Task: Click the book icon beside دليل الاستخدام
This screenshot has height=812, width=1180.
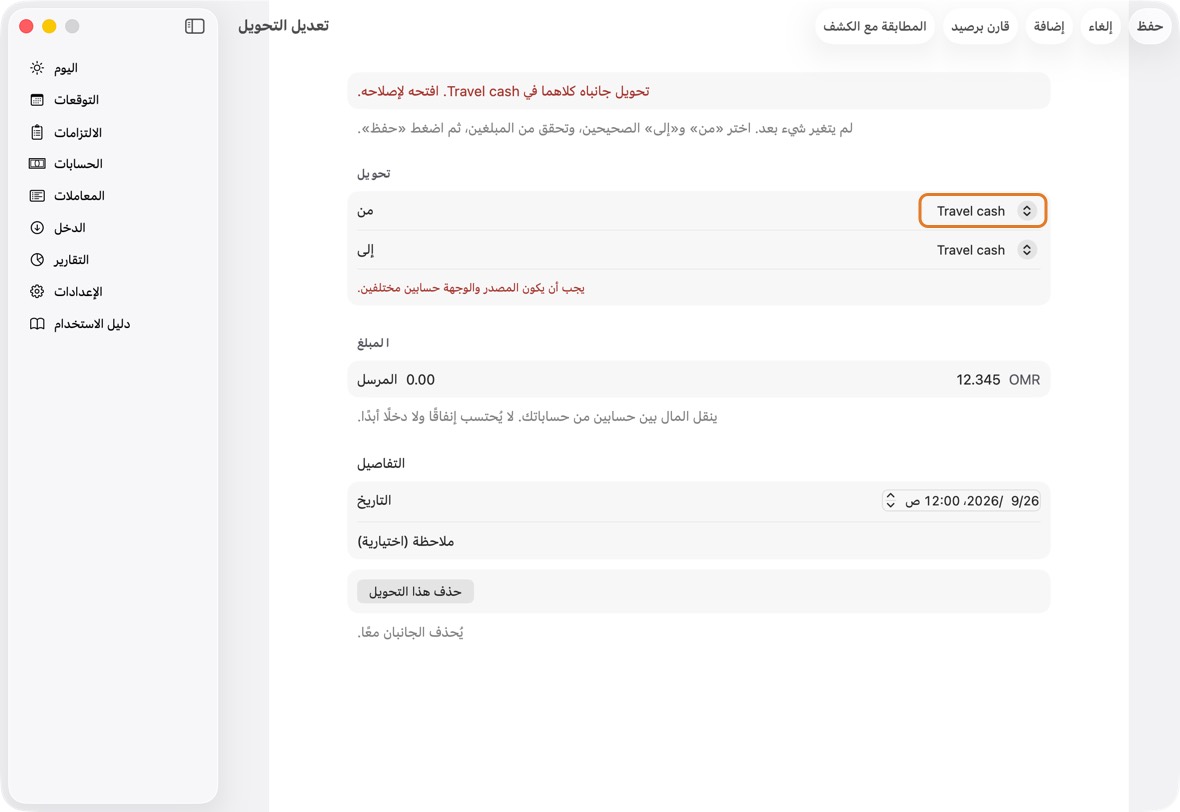Action: coord(37,324)
